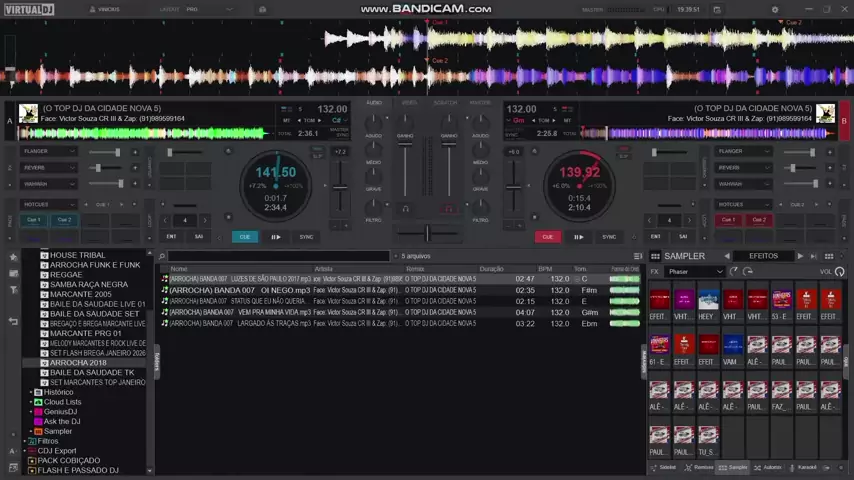Viewport: 854px width, 480px height.
Task: Trigger Cue 1 hotcue pad on deck A
Action: tap(34, 220)
